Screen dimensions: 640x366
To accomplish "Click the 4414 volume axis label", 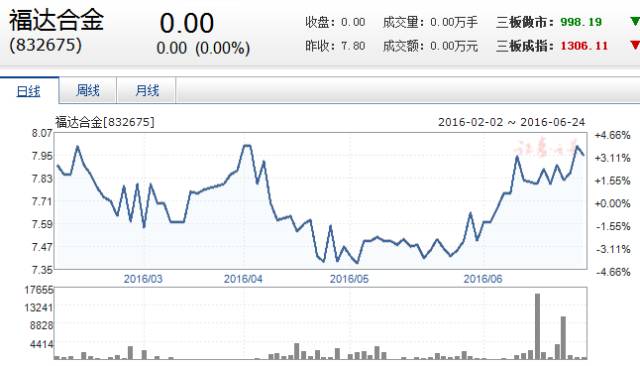I will point(42,344).
